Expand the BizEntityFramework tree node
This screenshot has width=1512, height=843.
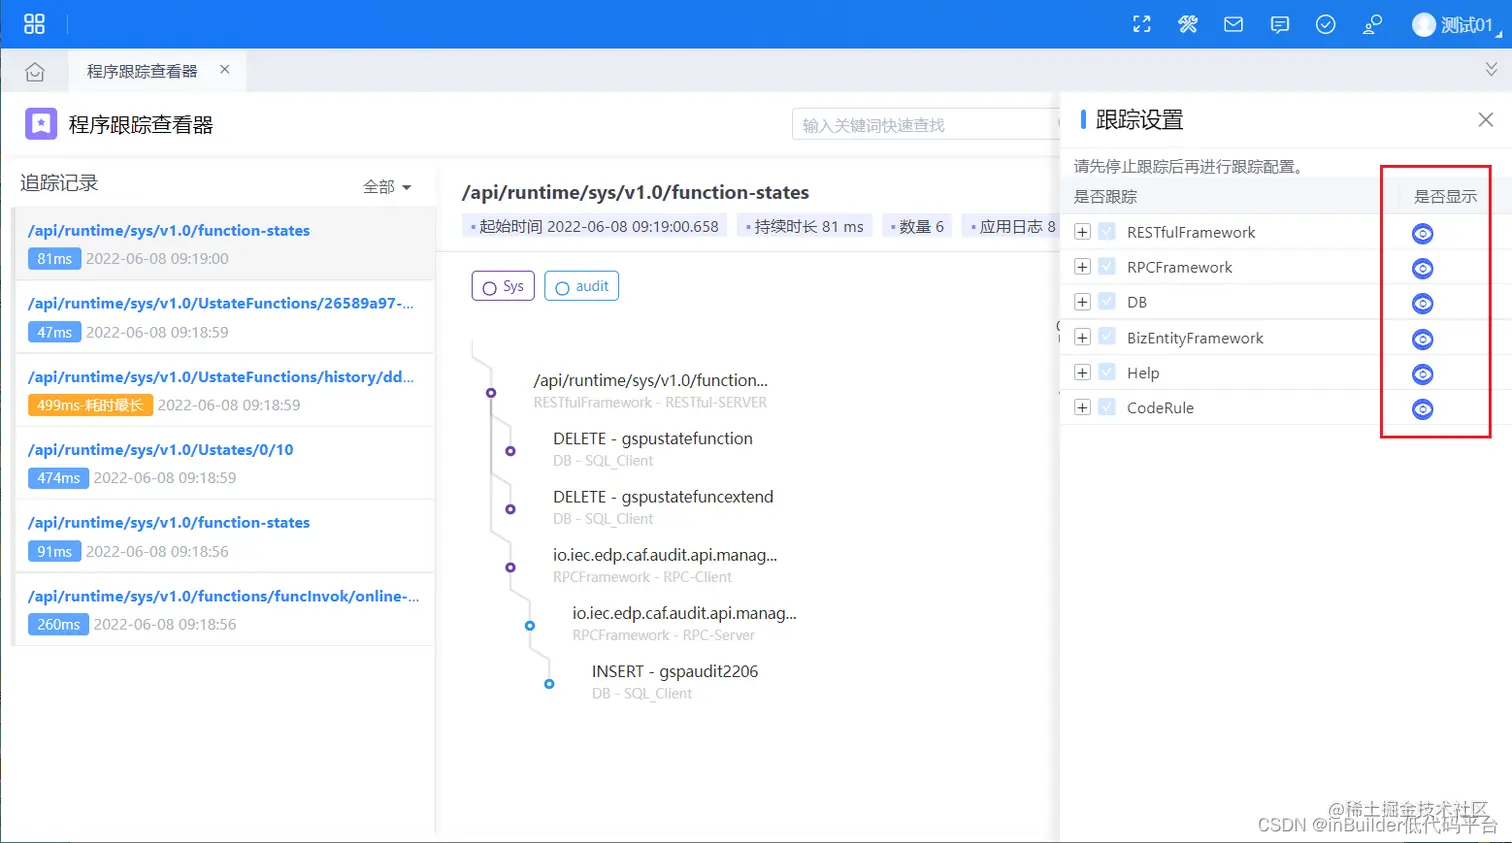tap(1082, 337)
